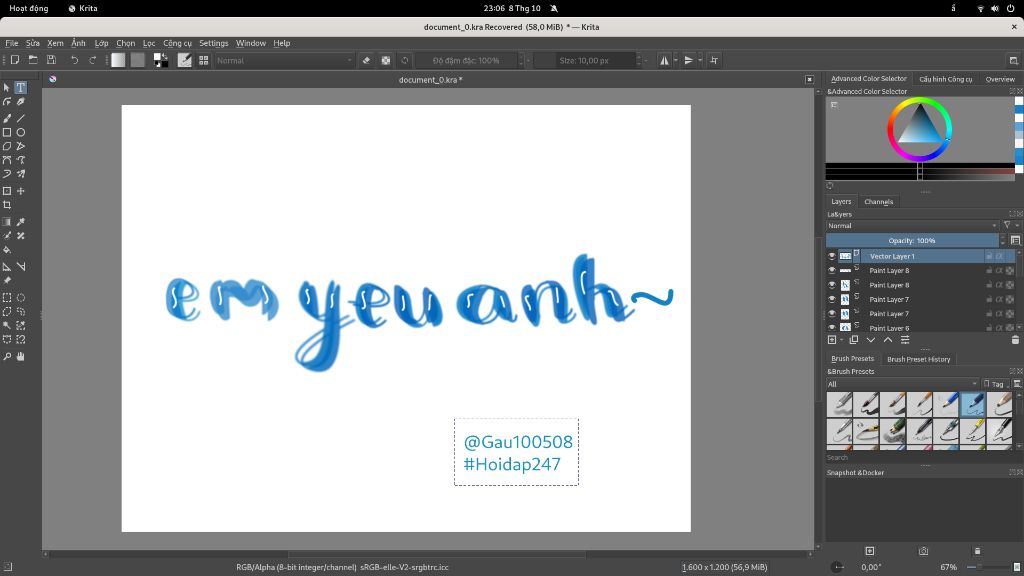
Task: Open the vertical mirror options dropdown arrow
Action: [699, 60]
